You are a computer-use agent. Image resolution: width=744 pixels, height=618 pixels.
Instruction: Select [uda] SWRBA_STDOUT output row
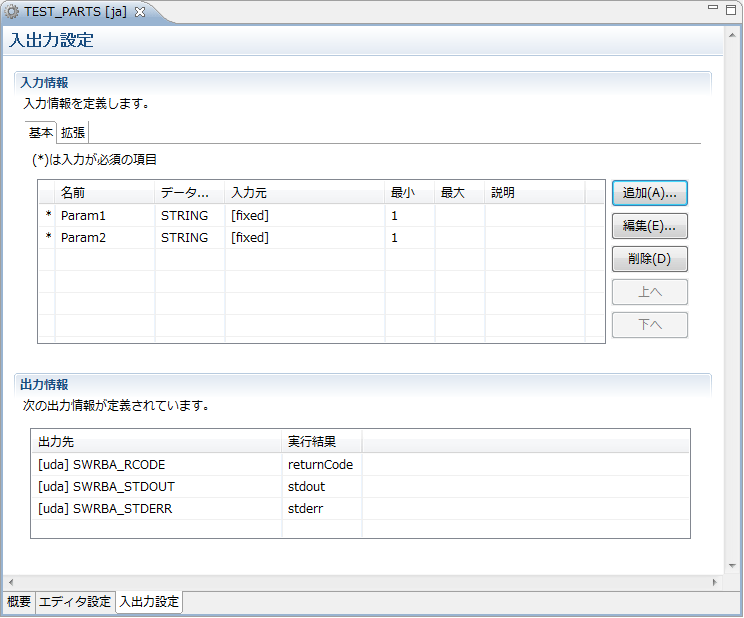tap(360, 487)
